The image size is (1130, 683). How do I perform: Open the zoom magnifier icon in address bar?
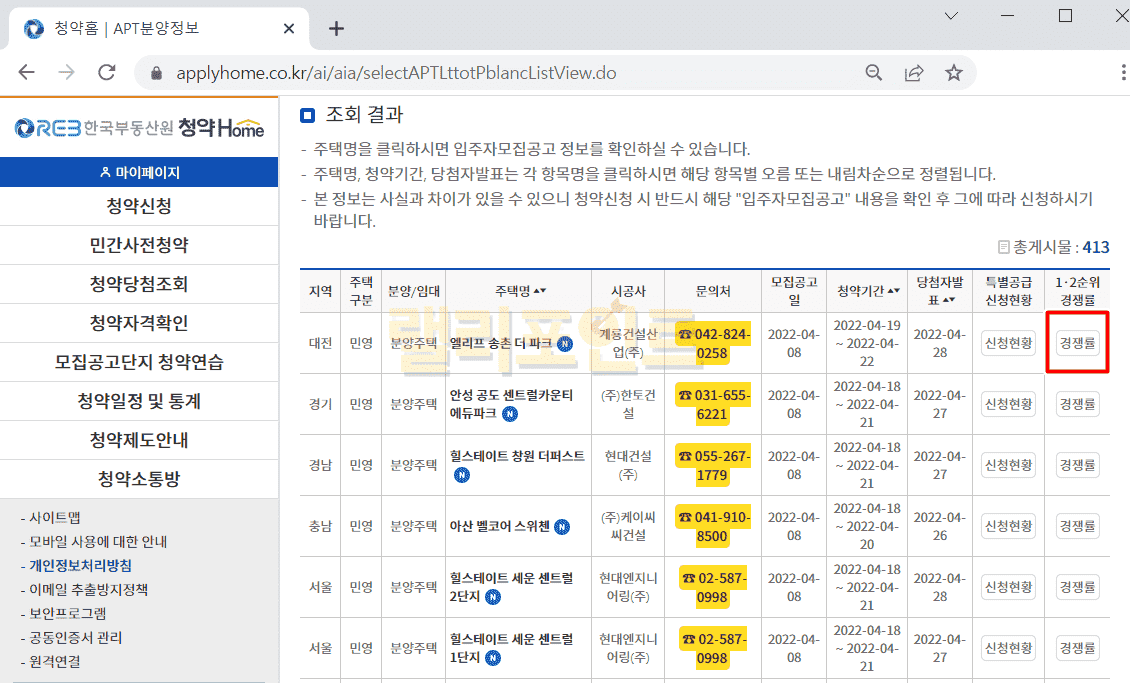[874, 72]
